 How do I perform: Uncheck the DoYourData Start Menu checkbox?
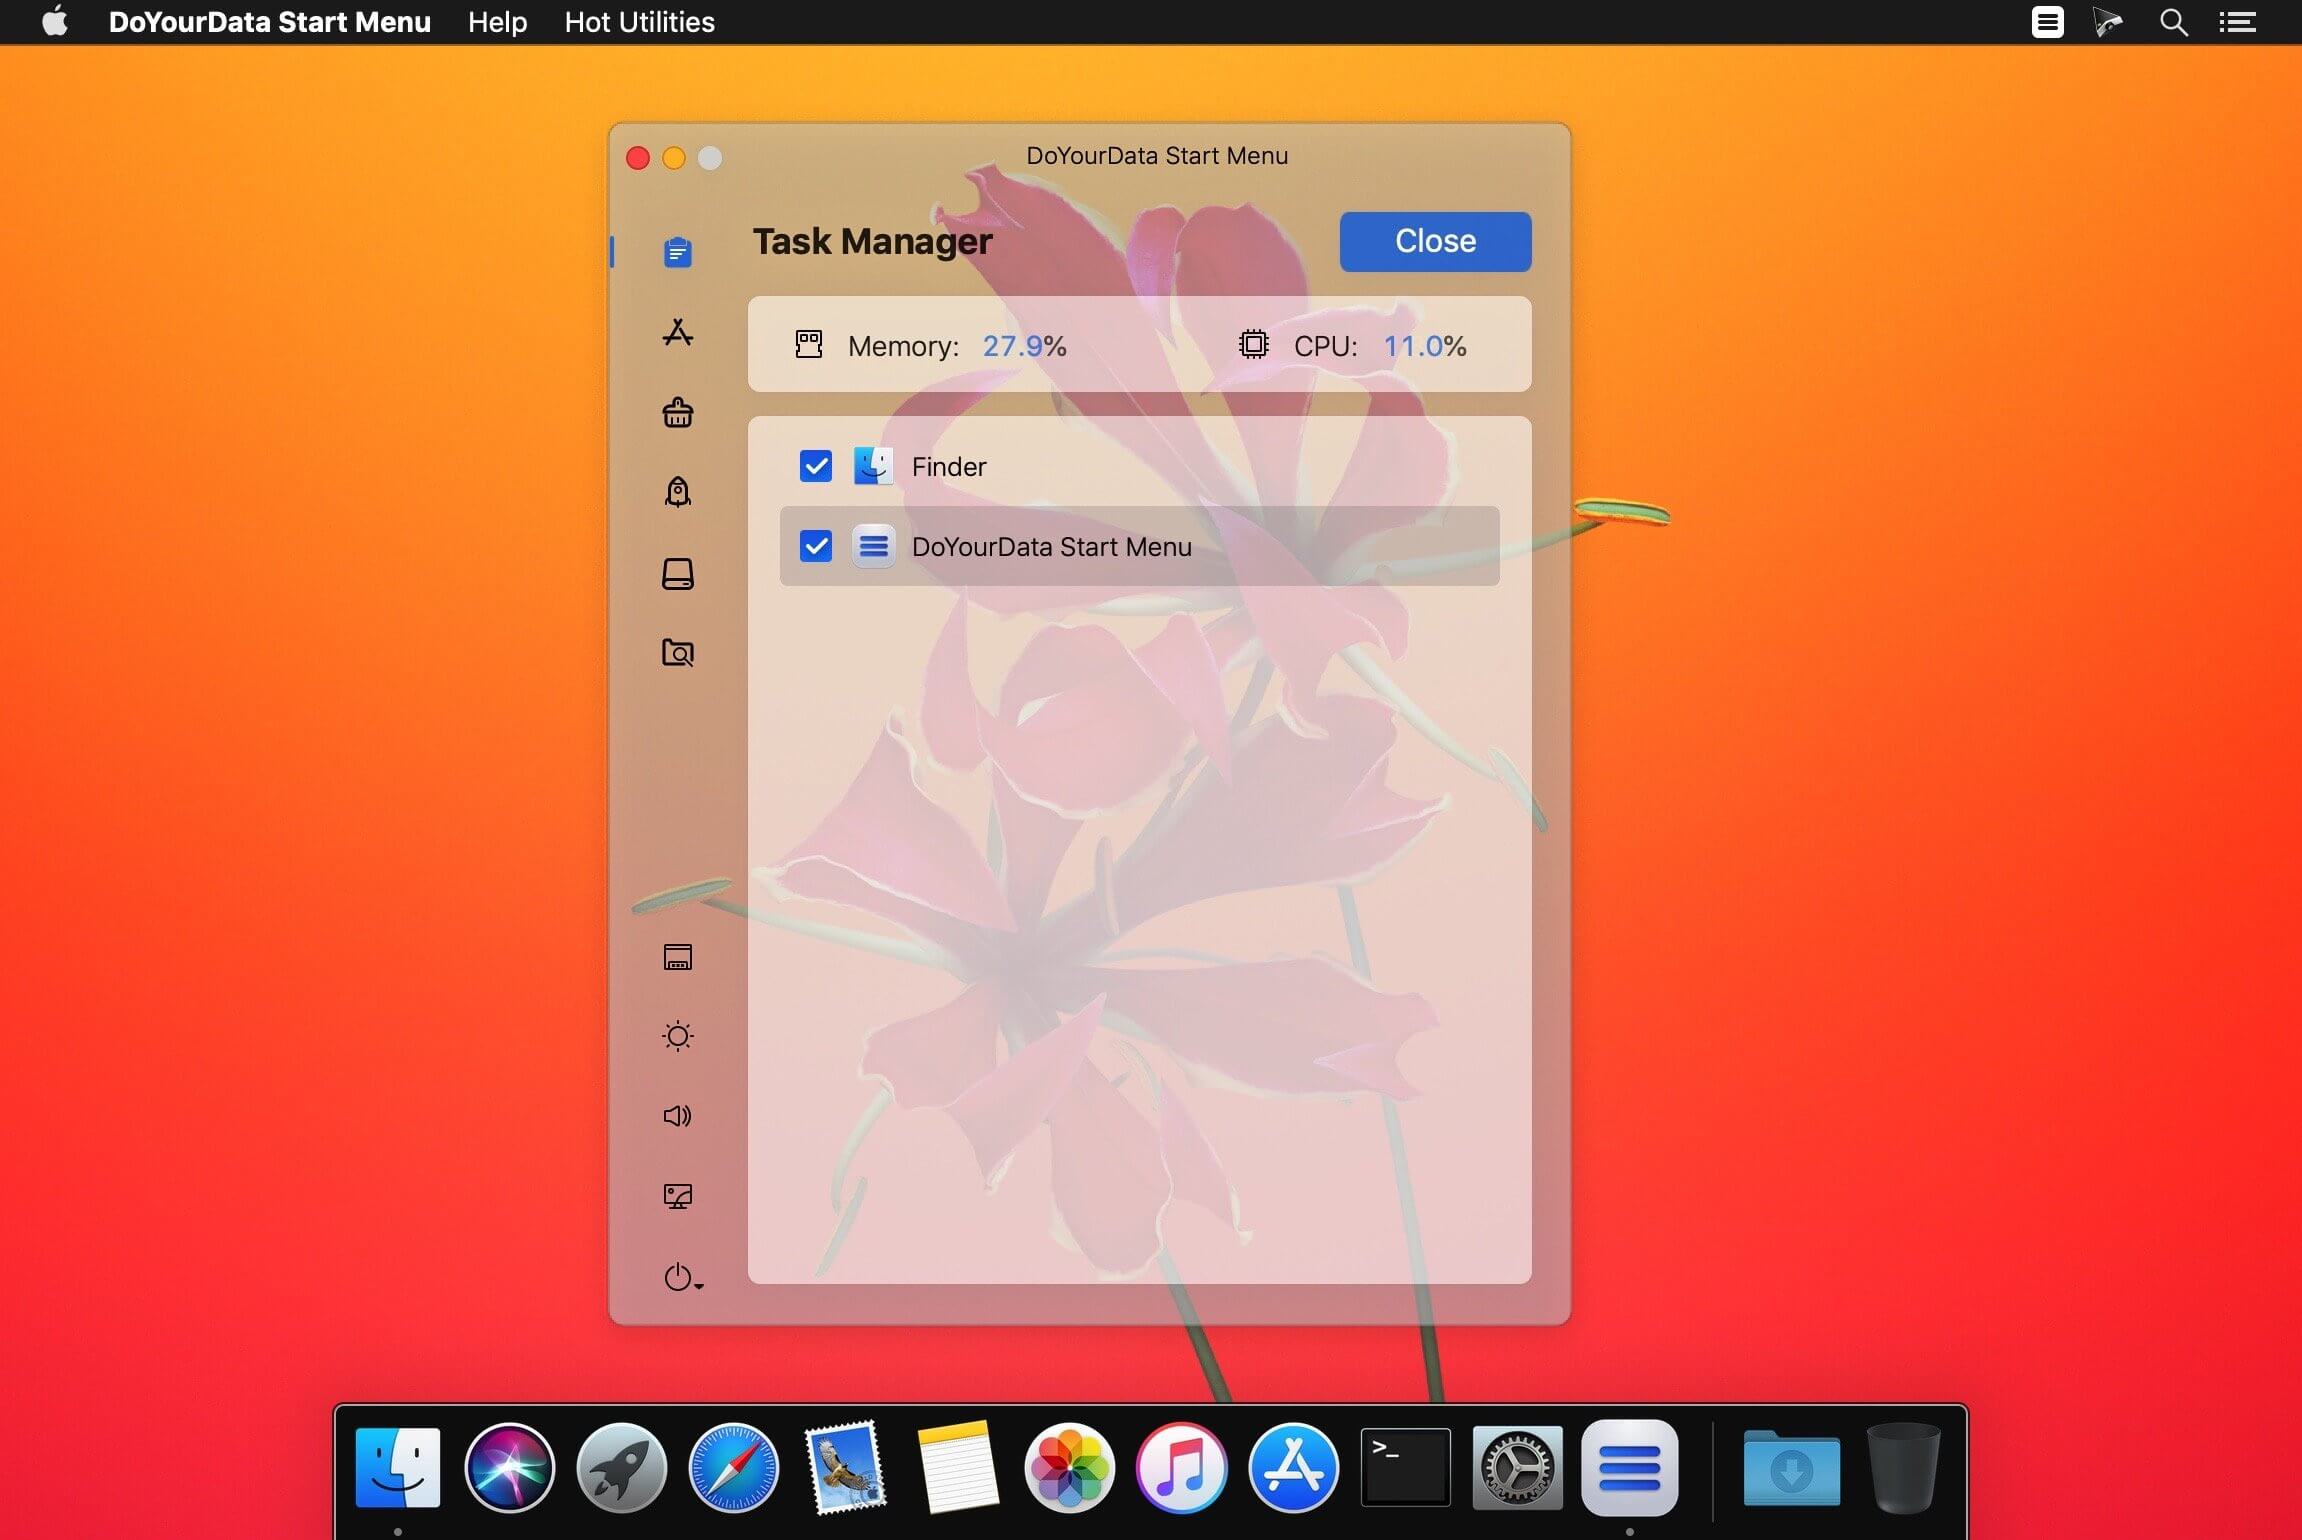[815, 546]
